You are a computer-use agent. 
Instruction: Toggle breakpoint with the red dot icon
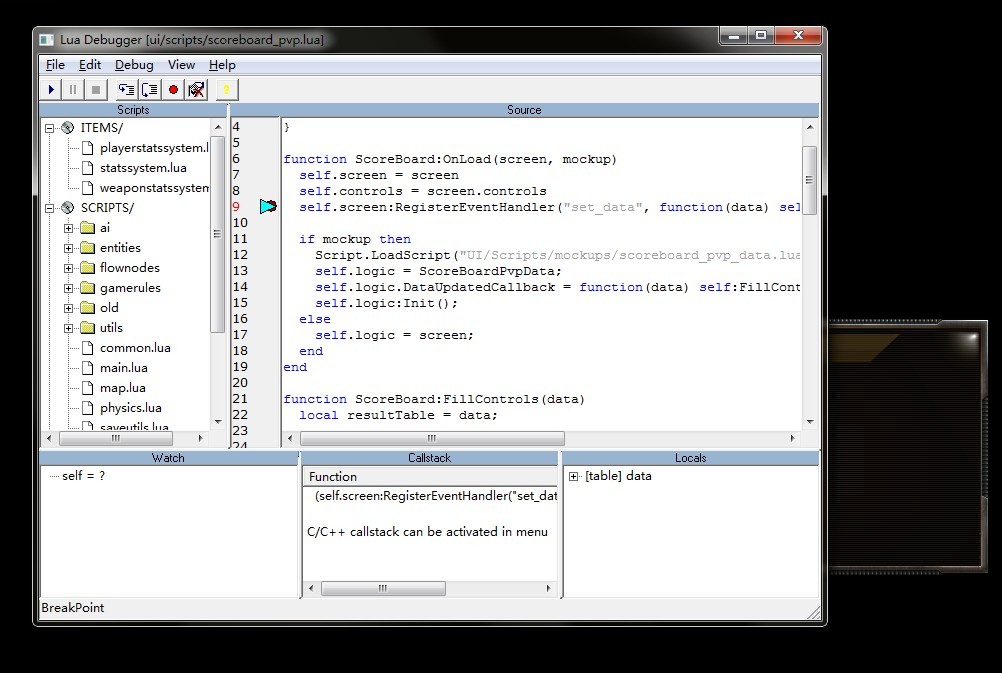point(173,90)
